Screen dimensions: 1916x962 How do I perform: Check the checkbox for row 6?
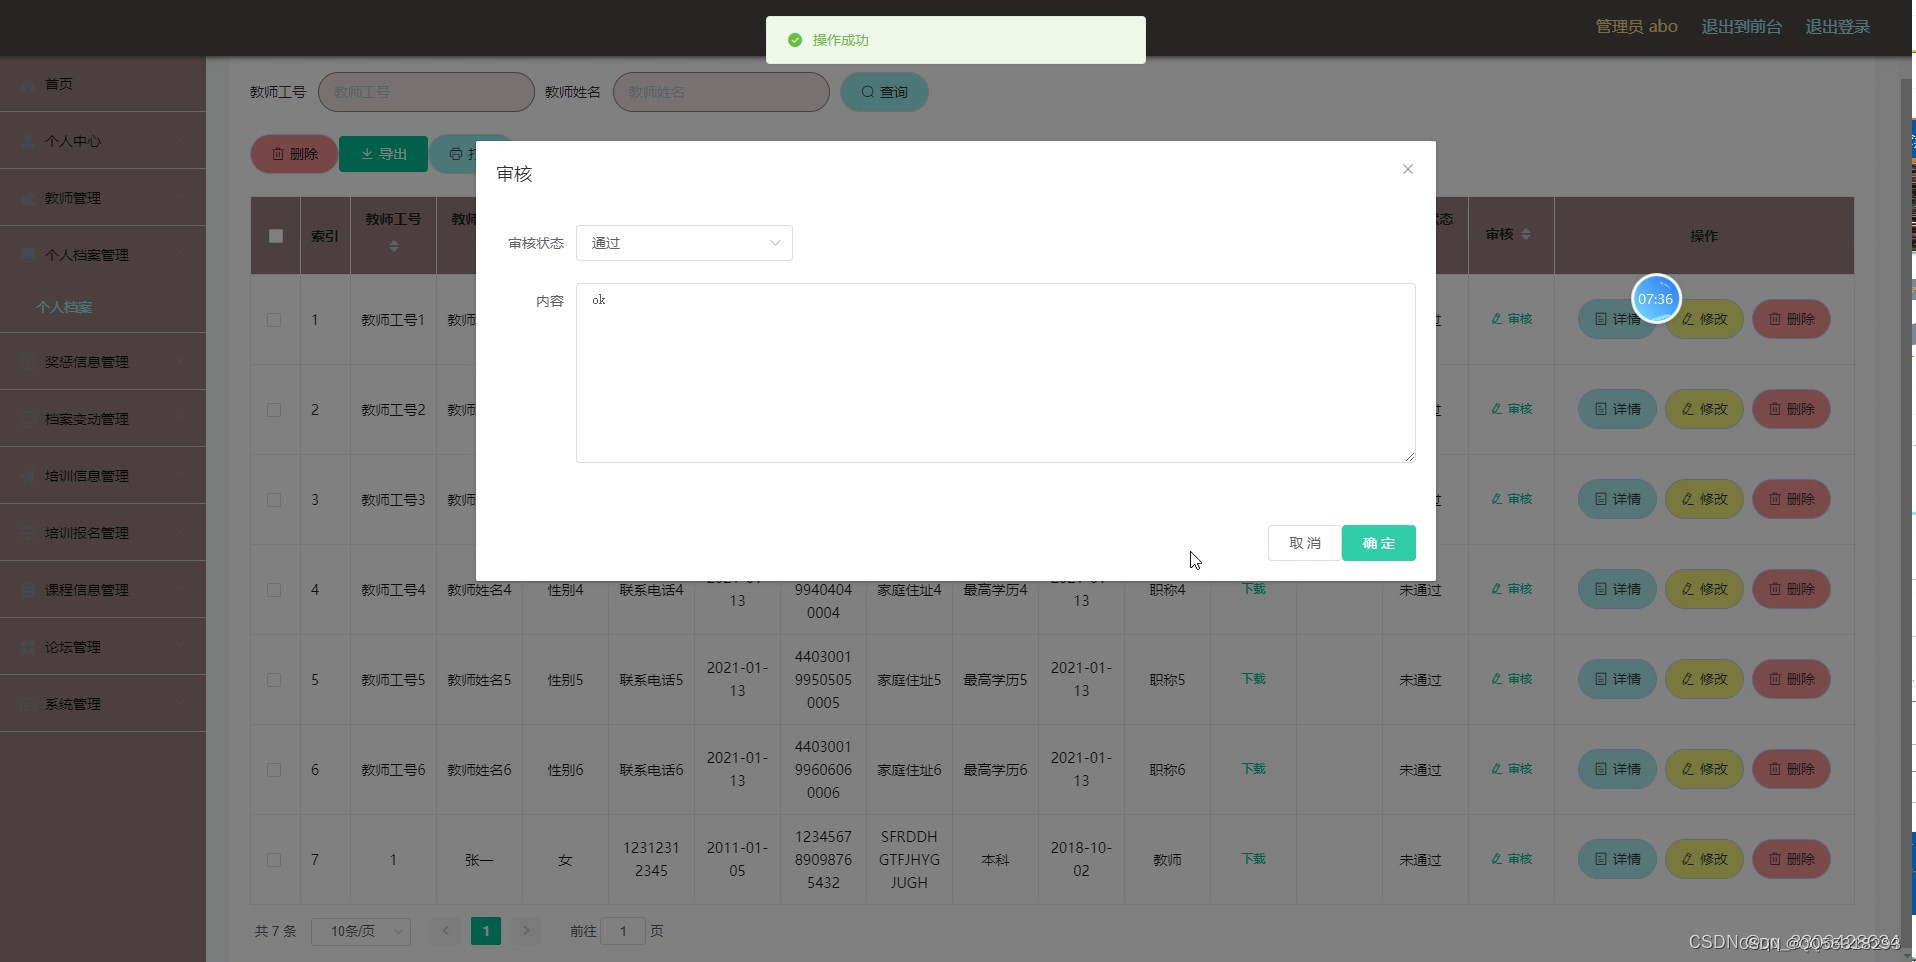click(274, 770)
